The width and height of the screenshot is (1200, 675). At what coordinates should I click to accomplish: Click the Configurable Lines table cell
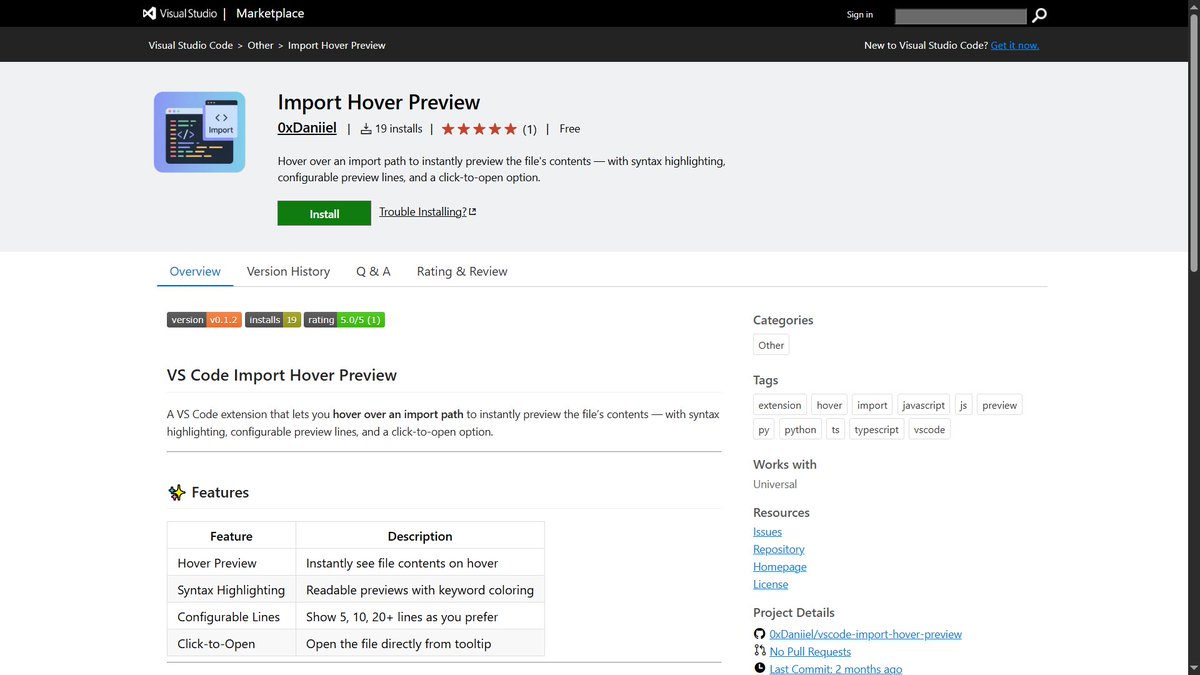click(x=231, y=617)
